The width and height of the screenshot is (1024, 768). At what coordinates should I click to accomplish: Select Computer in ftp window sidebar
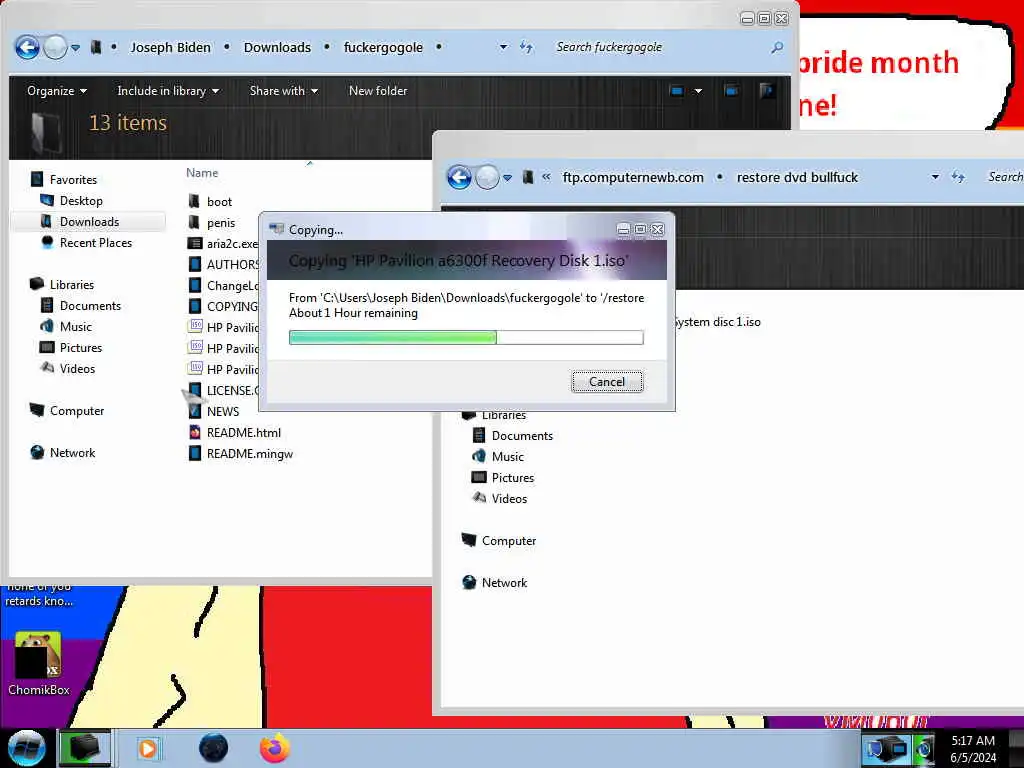point(508,541)
